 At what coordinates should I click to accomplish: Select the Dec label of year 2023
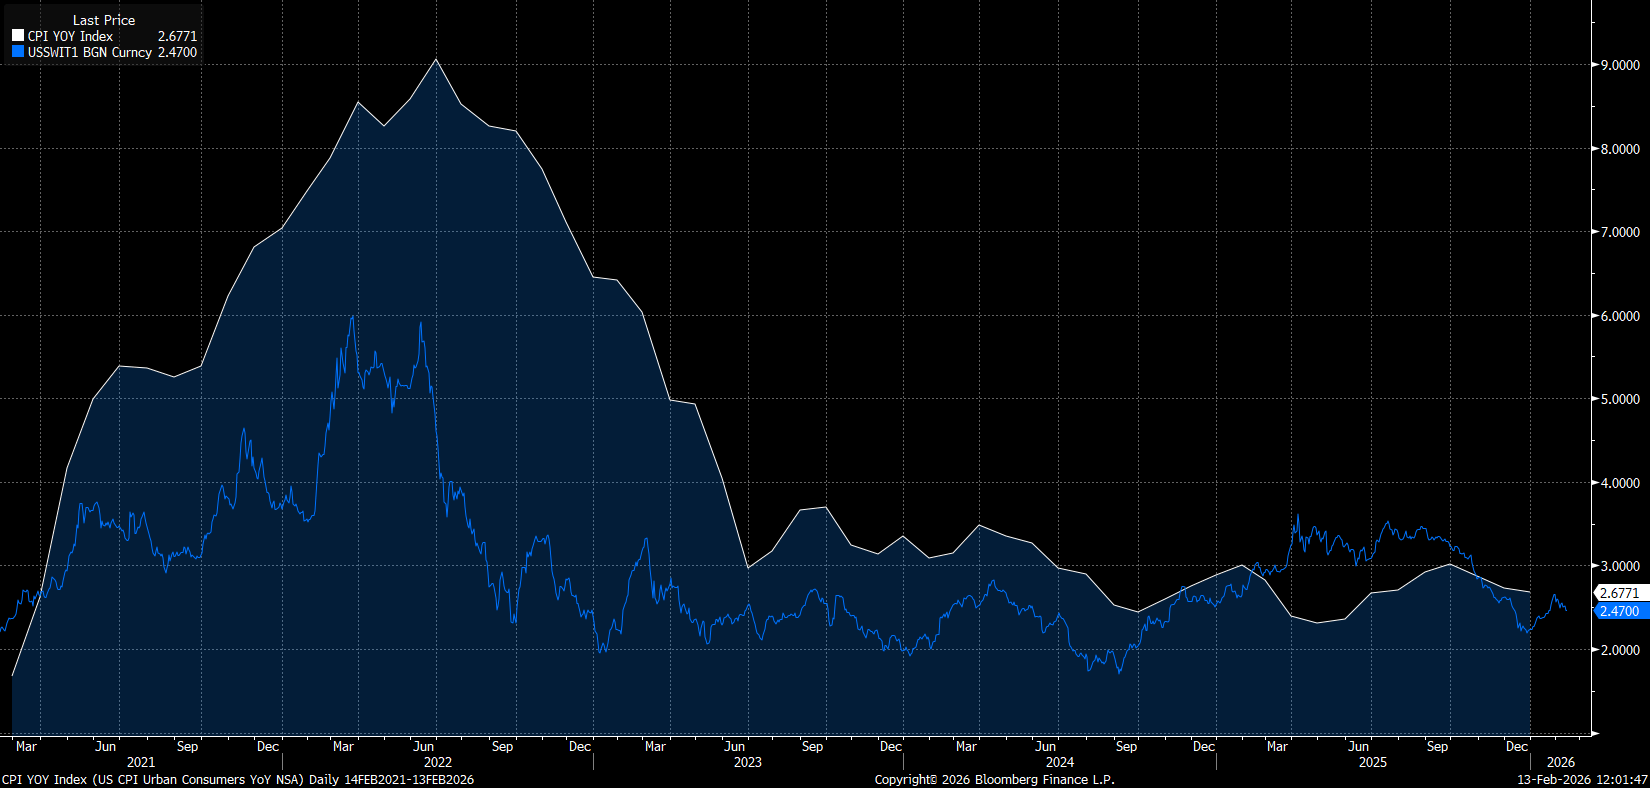pyautogui.click(x=891, y=746)
